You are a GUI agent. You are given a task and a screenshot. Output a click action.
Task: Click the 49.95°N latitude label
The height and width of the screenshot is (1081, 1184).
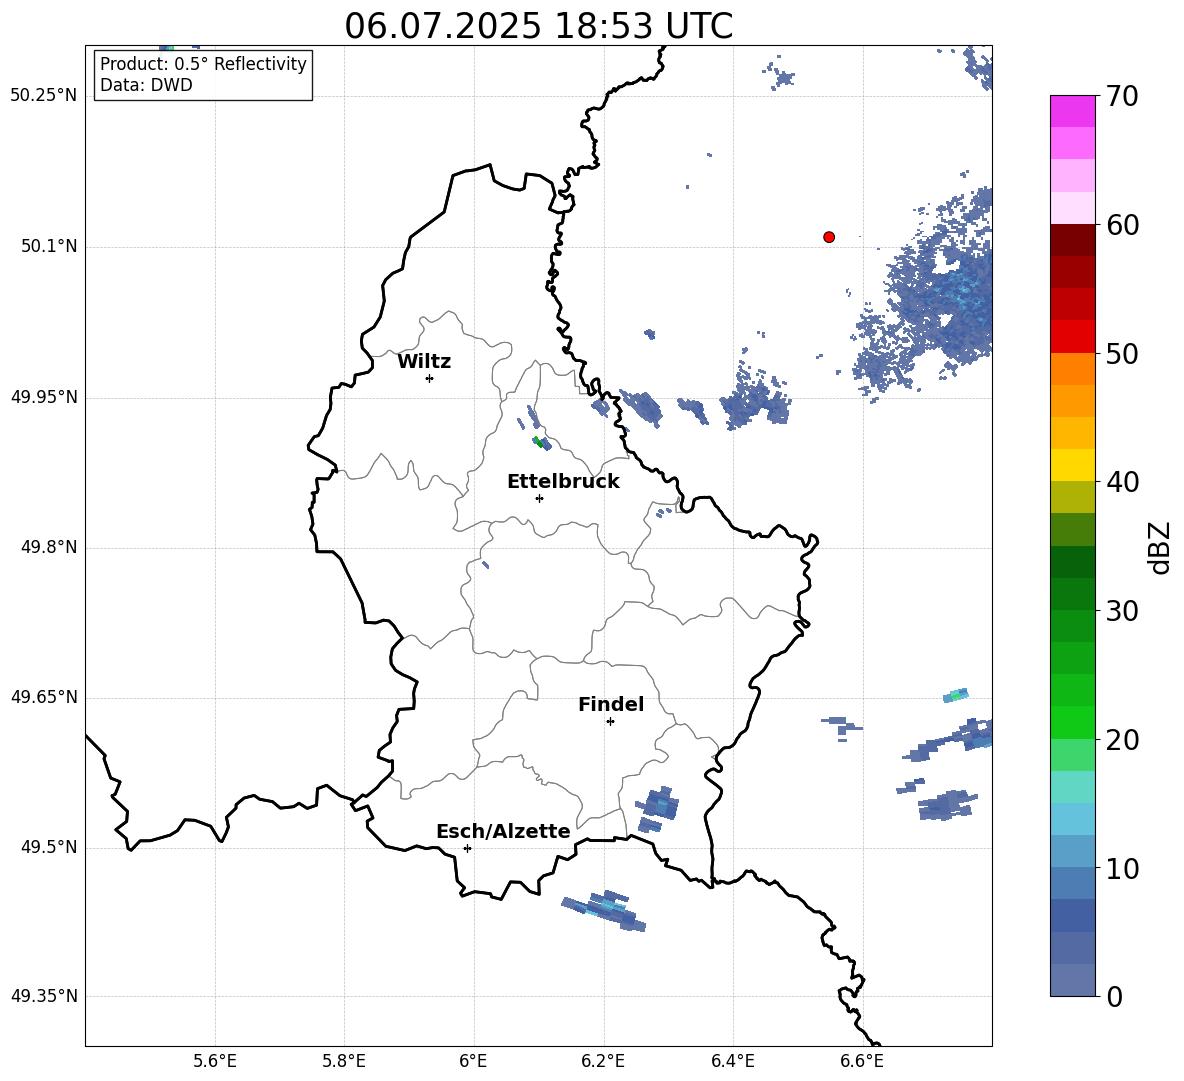(44, 397)
